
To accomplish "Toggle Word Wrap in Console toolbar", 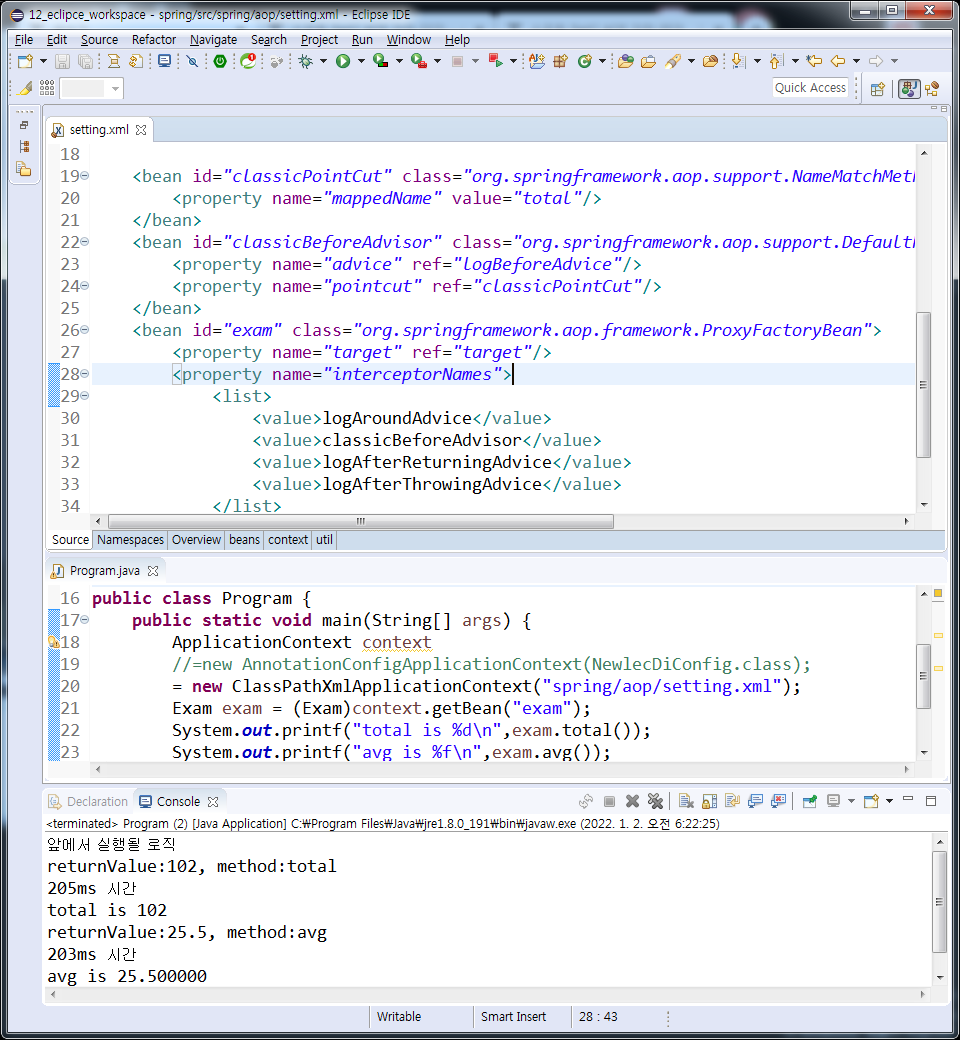I will [732, 801].
